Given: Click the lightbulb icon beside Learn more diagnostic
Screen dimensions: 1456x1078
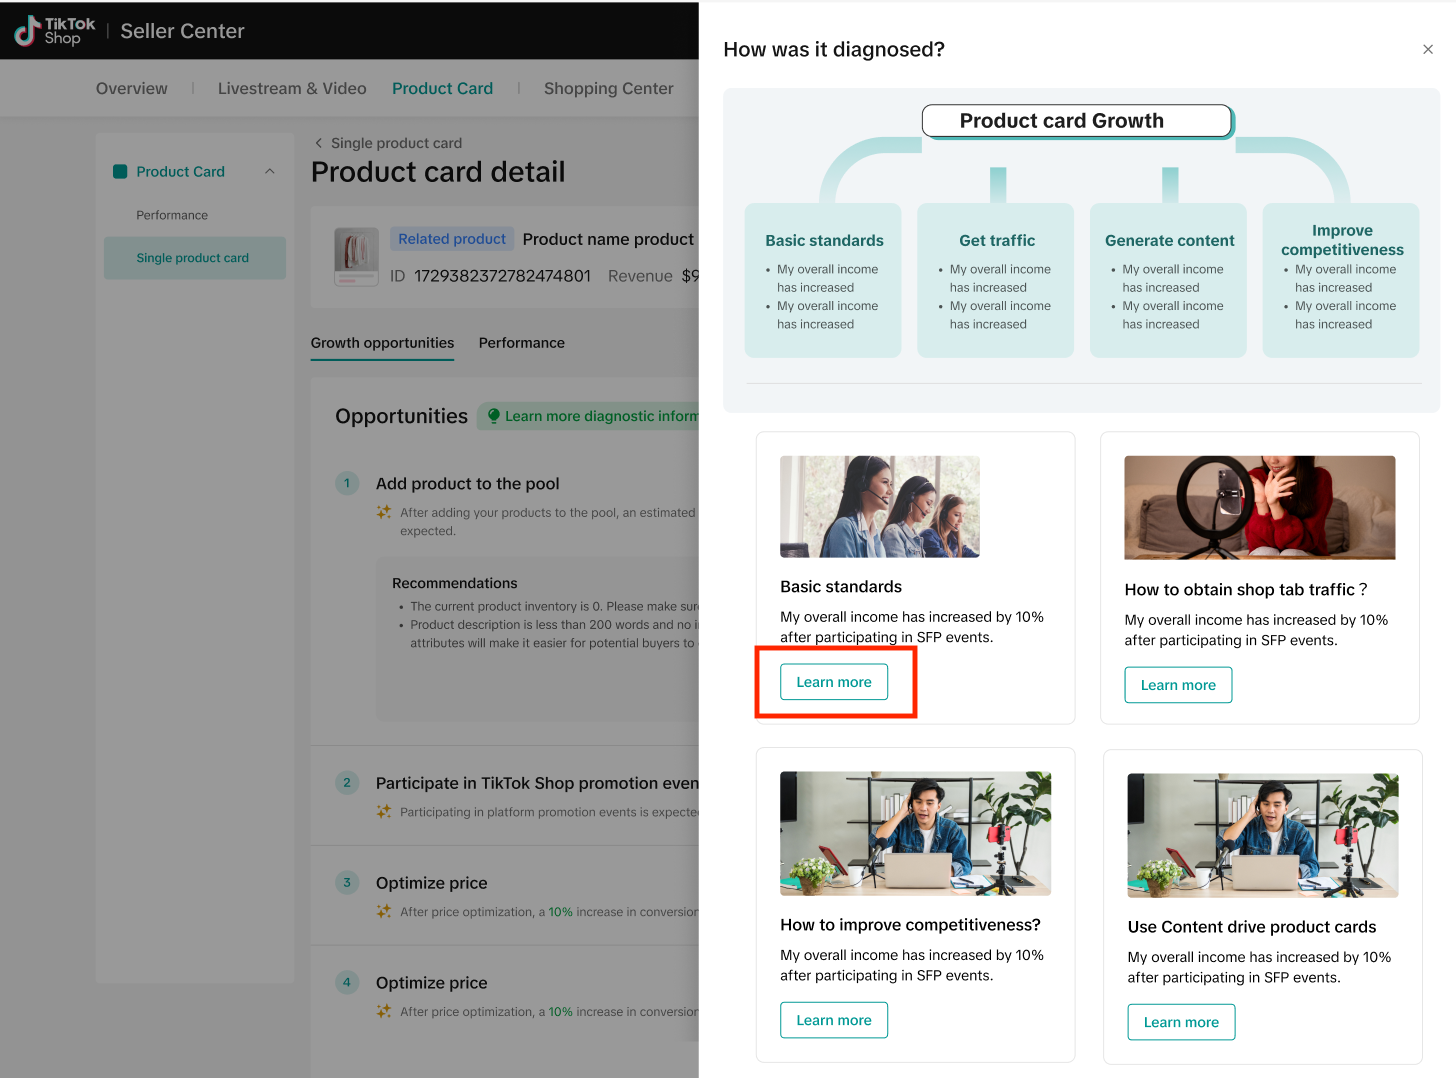Looking at the screenshot, I should 493,416.
